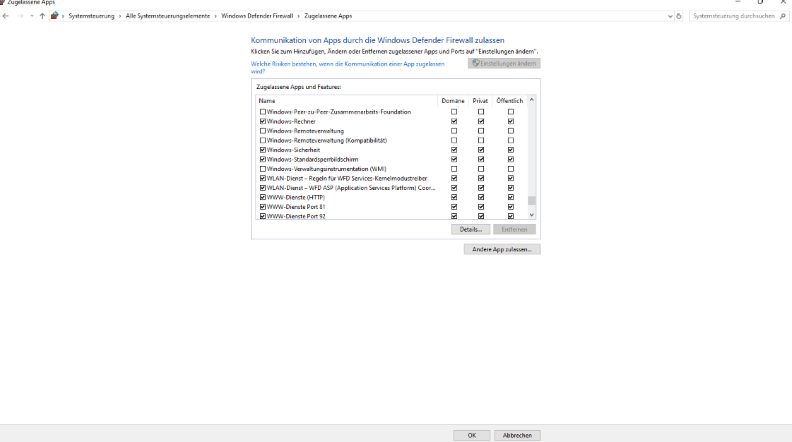
Task: Click the apps list scrollbar thumb
Action: (531, 201)
